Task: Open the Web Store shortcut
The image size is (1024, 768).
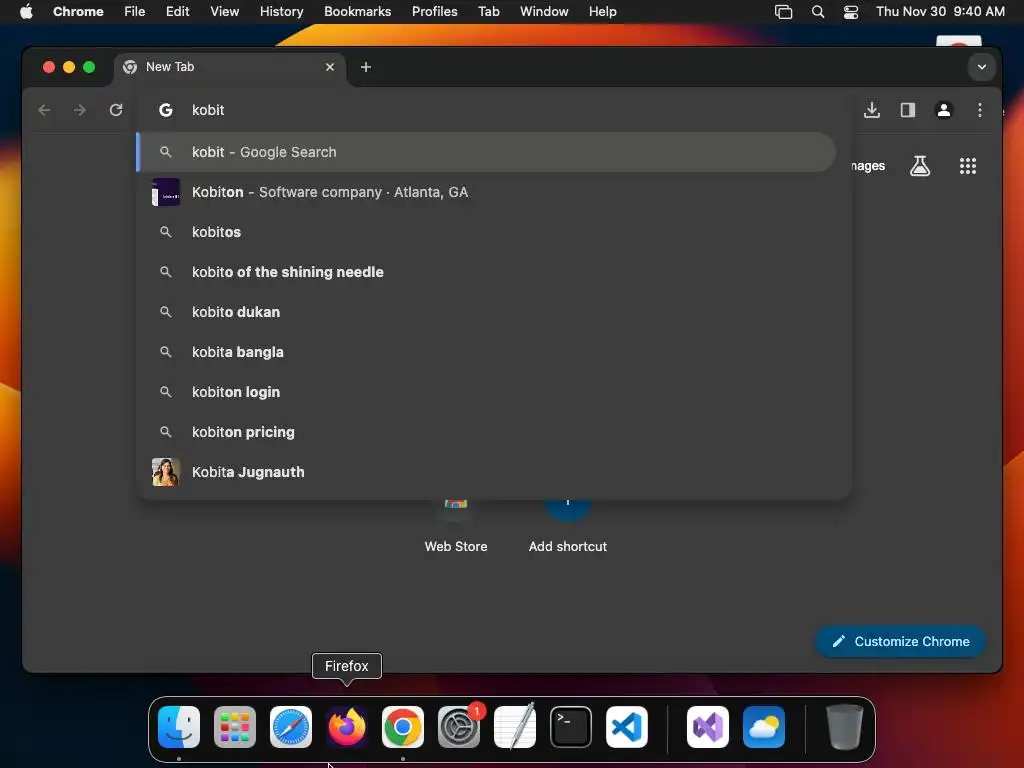Action: 456,526
